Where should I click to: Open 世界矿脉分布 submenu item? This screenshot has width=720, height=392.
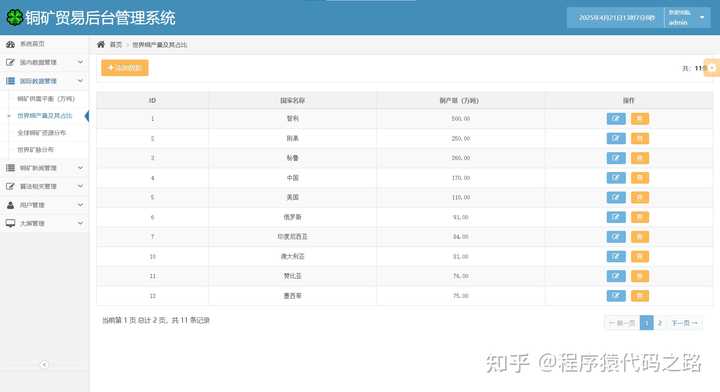click(36, 150)
